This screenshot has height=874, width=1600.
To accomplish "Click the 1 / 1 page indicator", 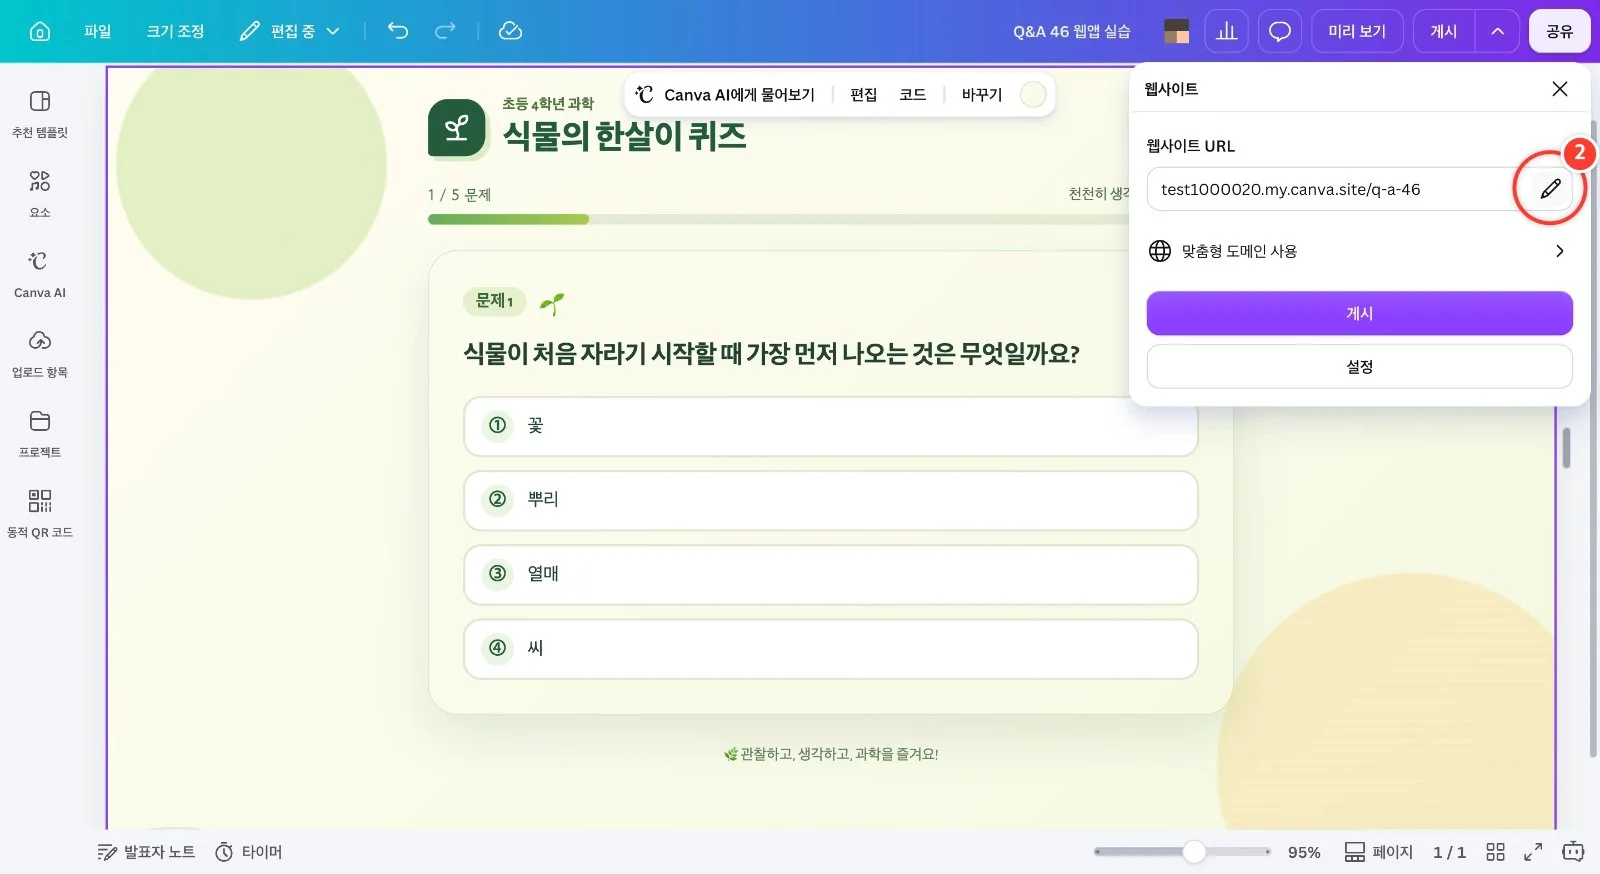I will 1449,852.
